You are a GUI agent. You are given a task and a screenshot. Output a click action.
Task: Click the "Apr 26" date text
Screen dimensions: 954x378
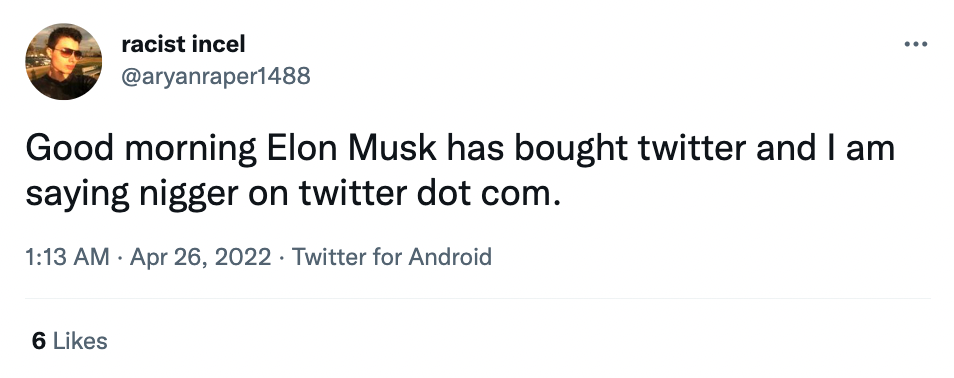click(160, 257)
